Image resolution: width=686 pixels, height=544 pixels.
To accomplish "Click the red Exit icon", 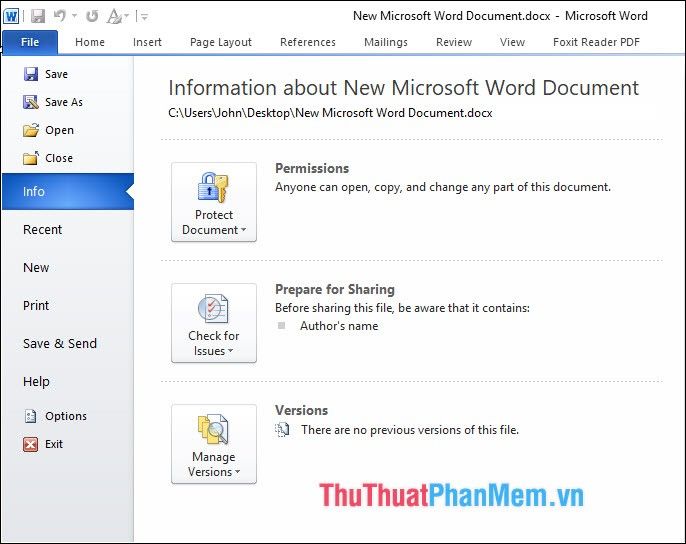I will click(x=30, y=444).
